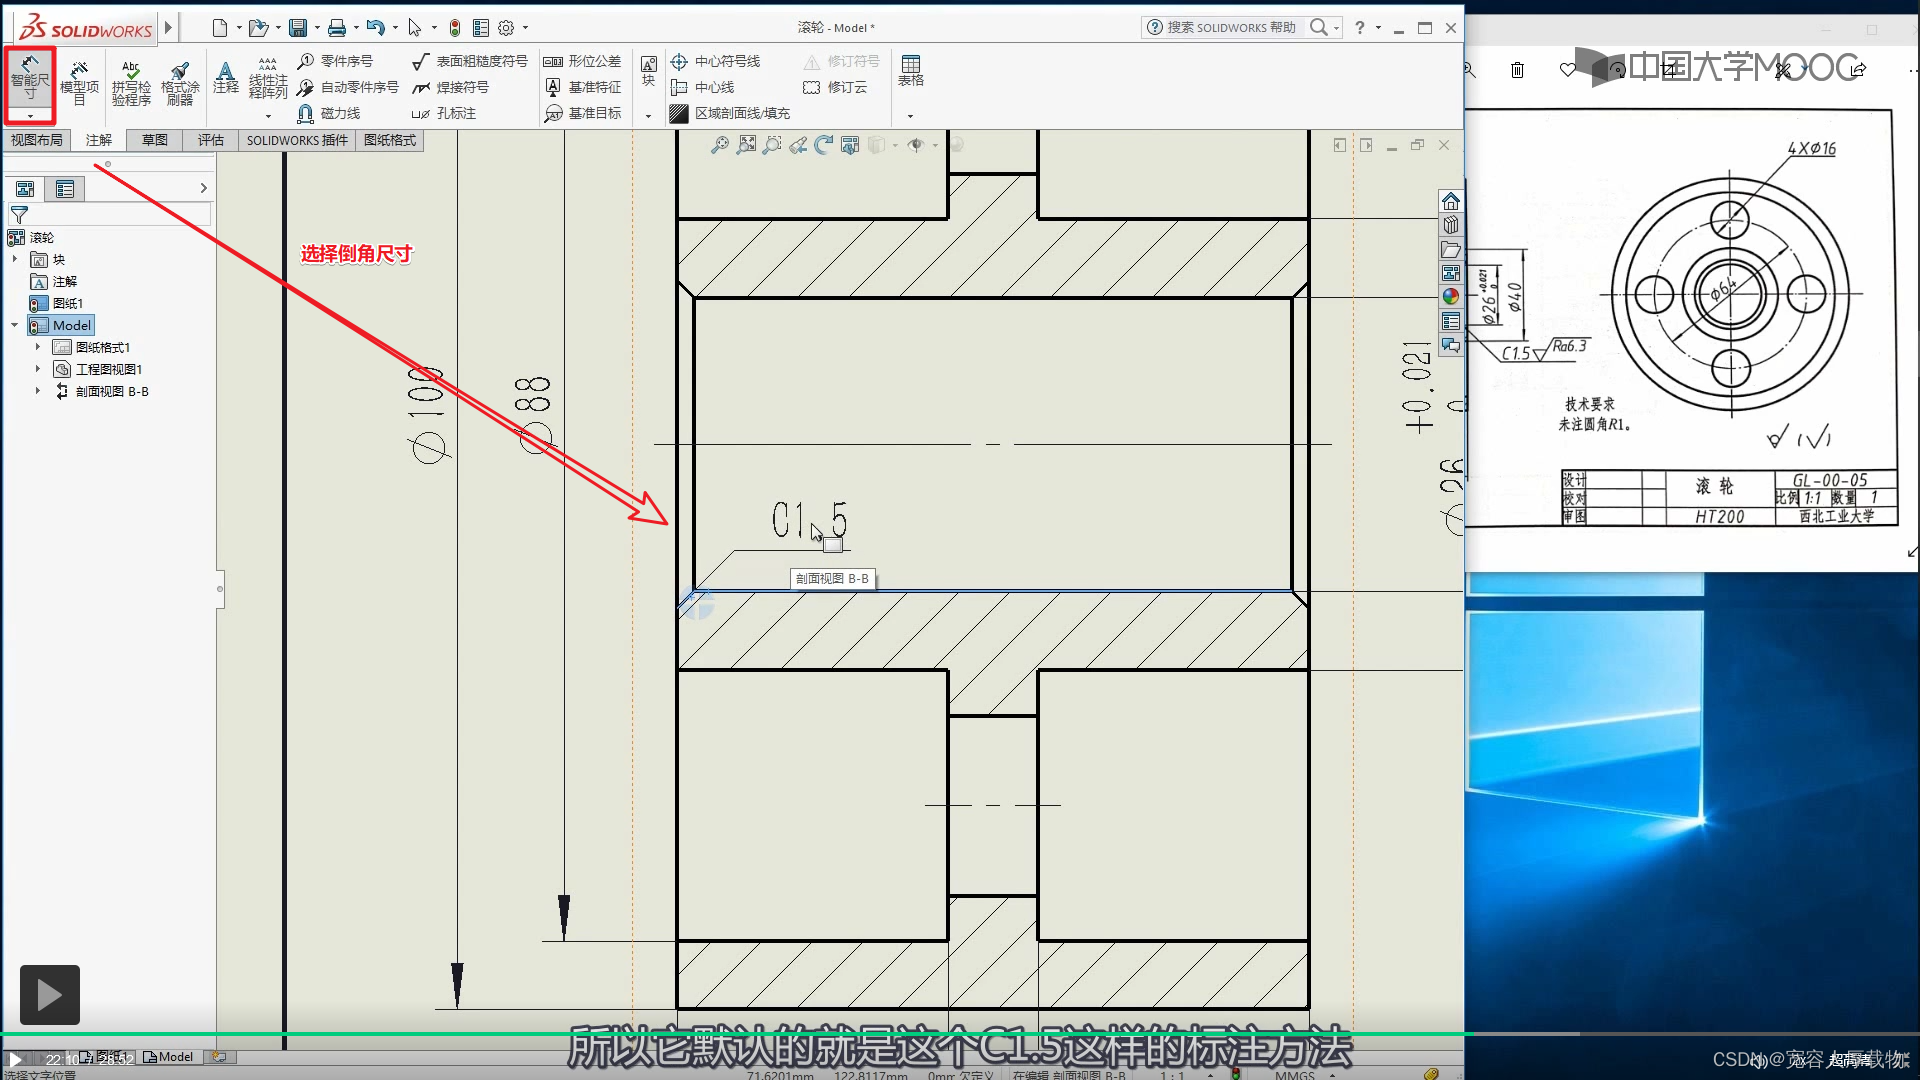Expand the 工程图视图1 tree node
The image size is (1920, 1080).
point(38,369)
